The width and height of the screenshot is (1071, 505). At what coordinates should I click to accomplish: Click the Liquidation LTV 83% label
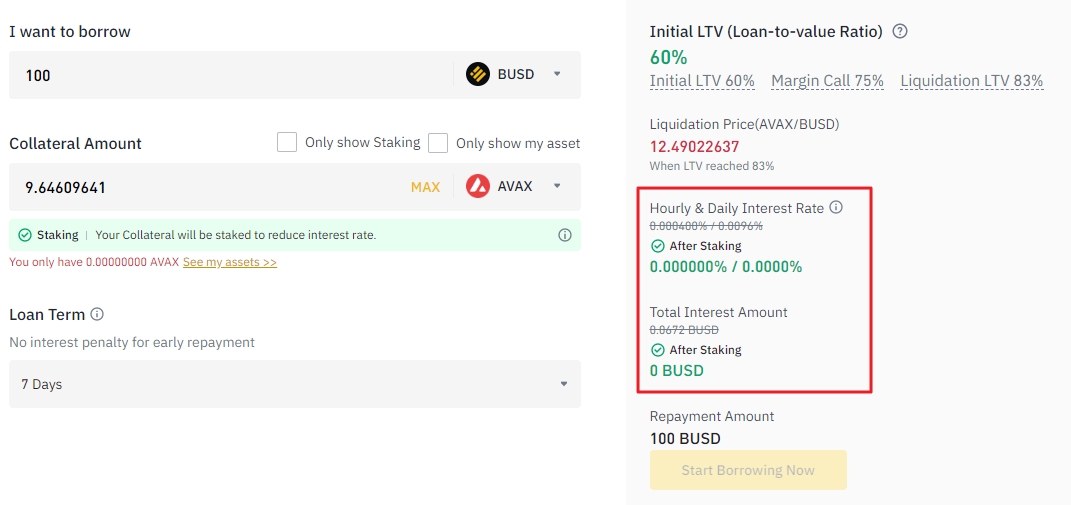[971, 81]
